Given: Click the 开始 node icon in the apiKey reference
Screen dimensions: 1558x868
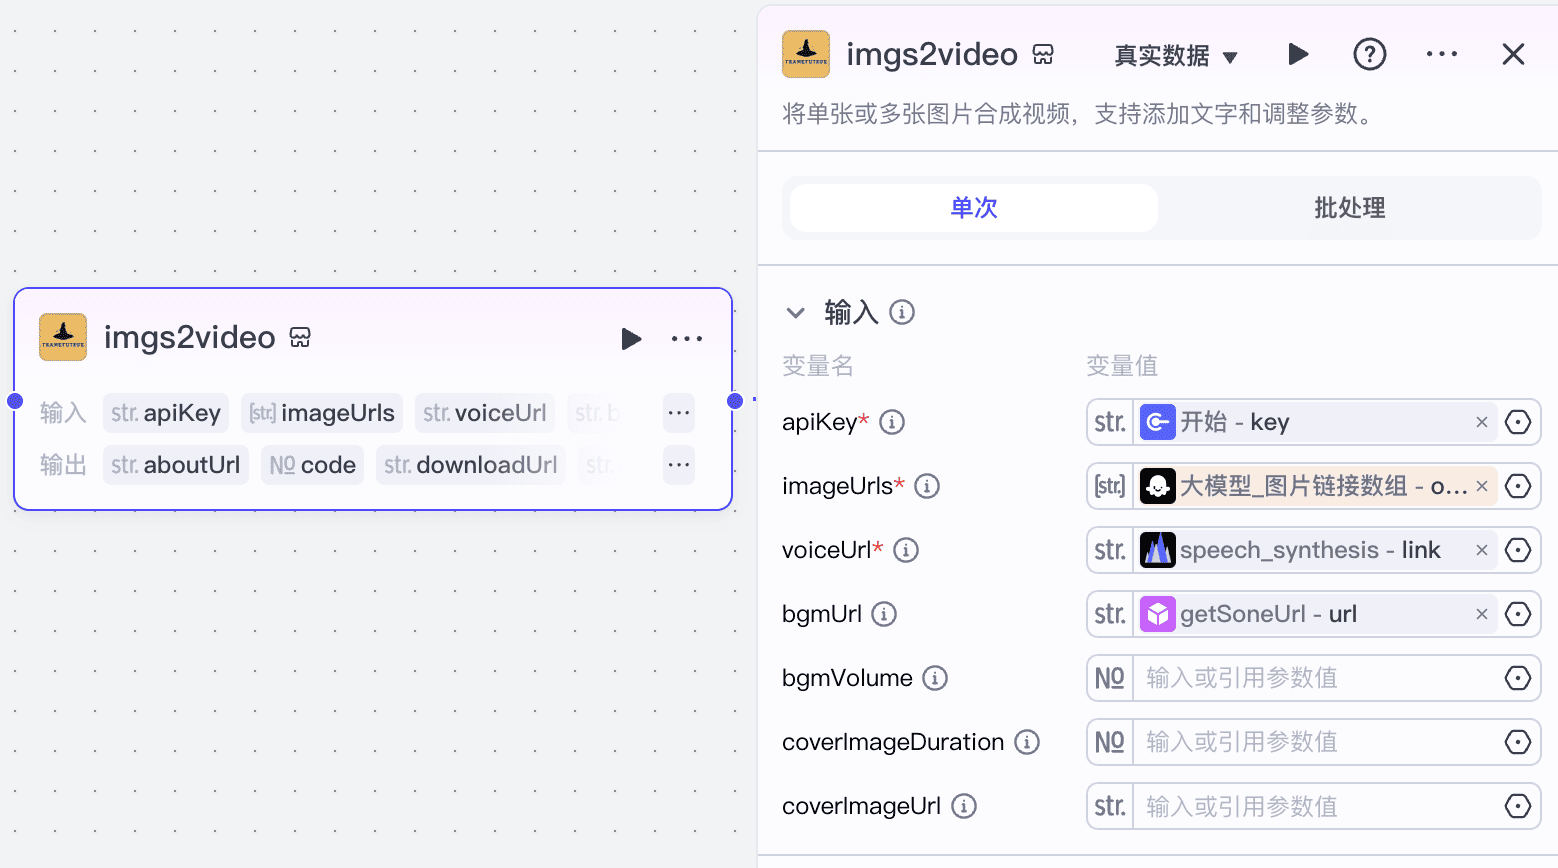Looking at the screenshot, I should (1157, 422).
